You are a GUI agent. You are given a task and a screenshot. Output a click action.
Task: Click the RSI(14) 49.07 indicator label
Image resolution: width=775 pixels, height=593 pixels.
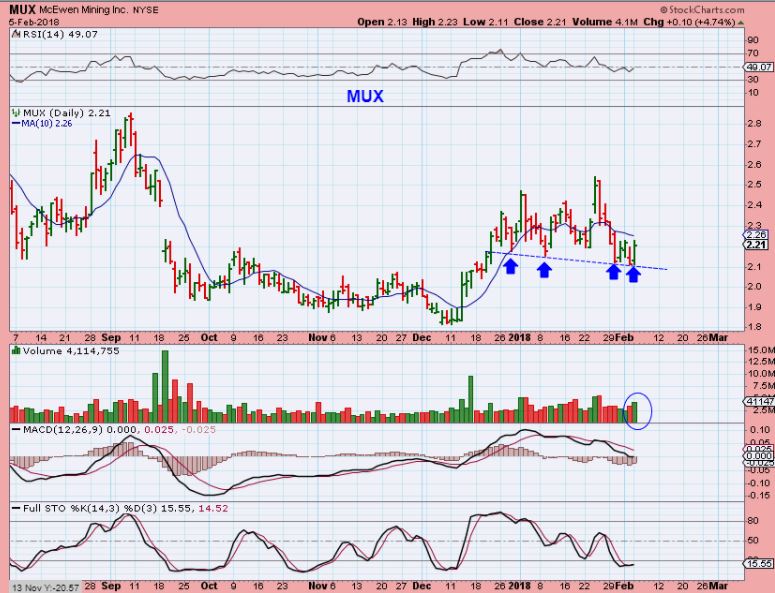coord(60,34)
